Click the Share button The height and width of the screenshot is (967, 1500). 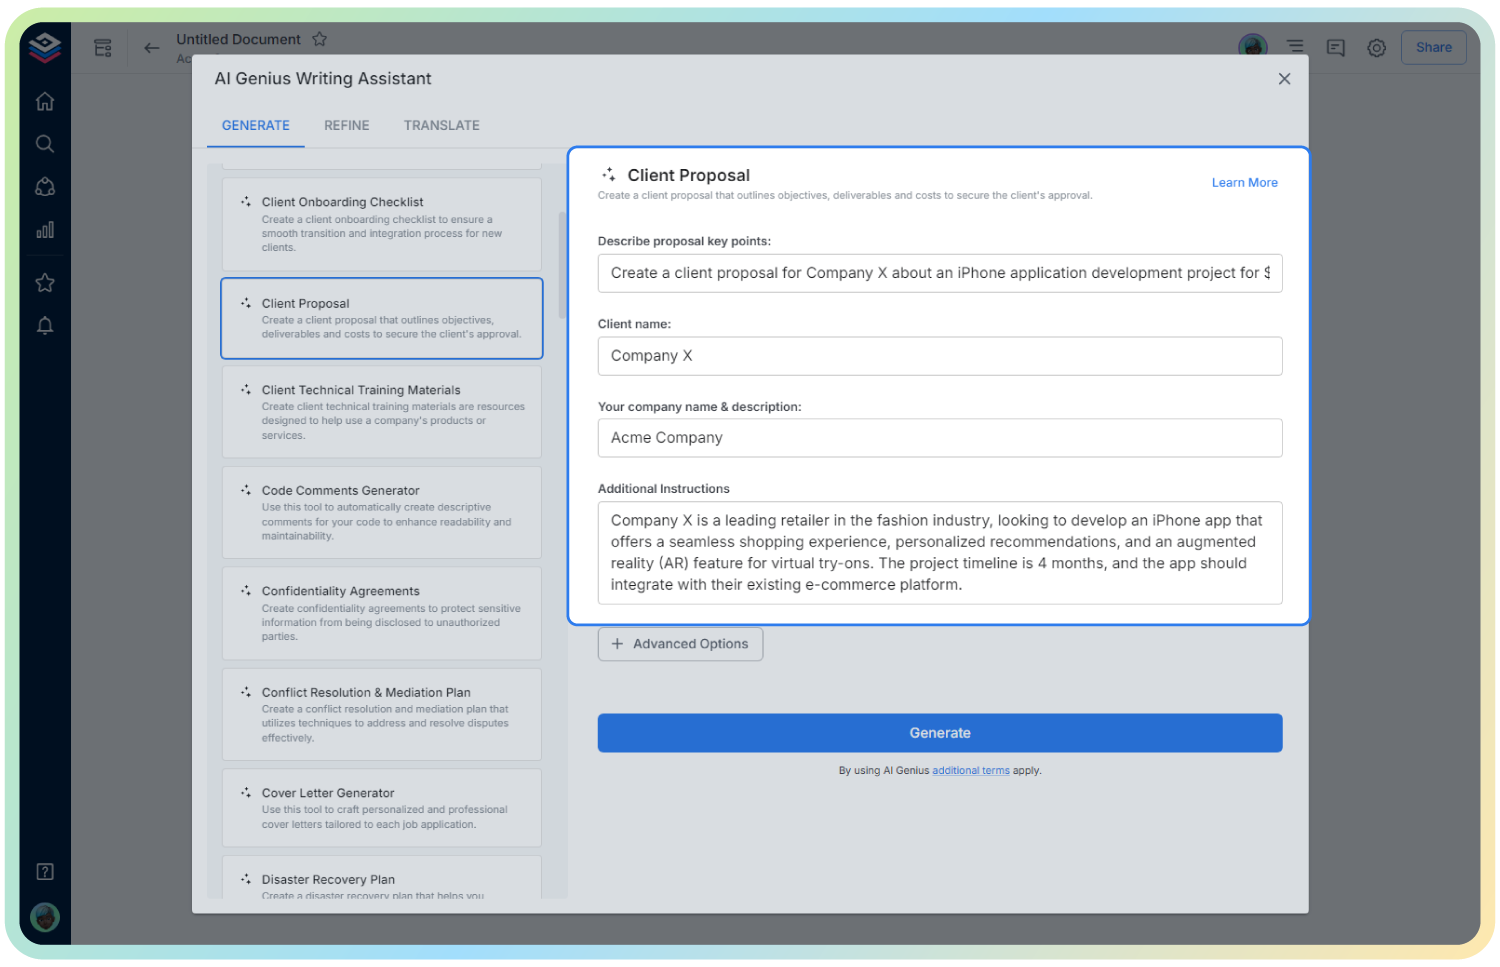point(1433,47)
